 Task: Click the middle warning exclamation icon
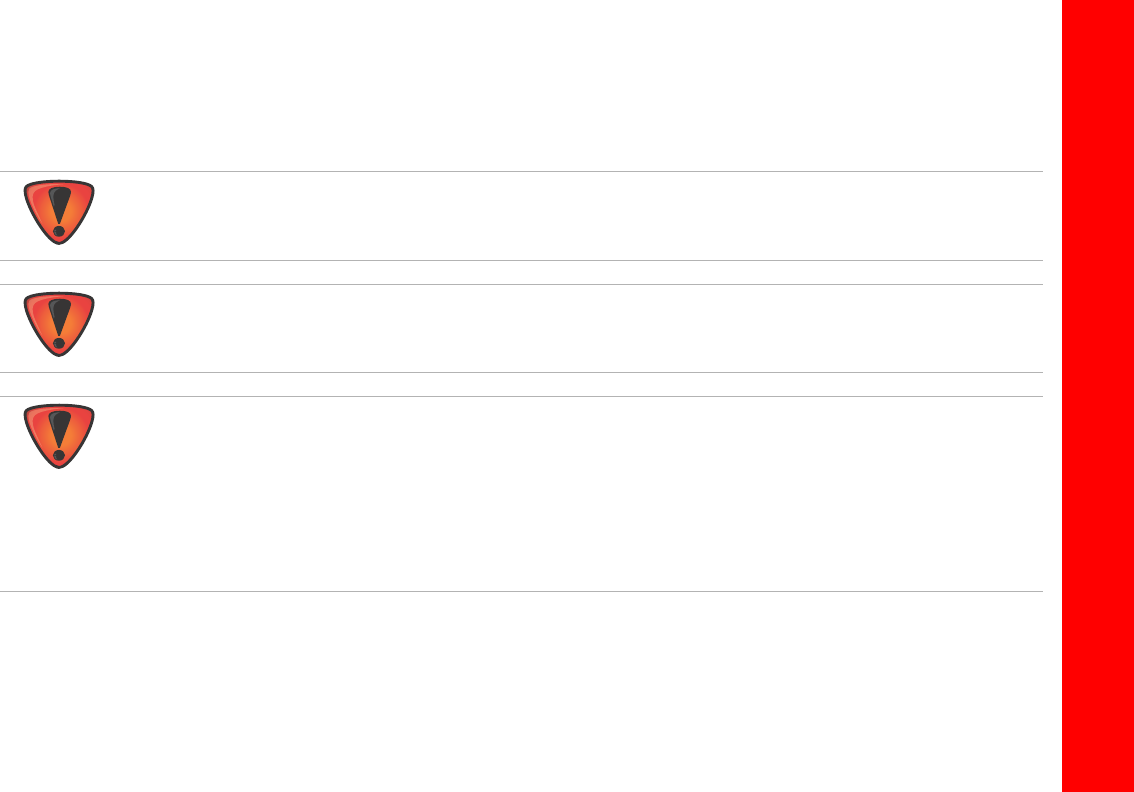point(59,324)
